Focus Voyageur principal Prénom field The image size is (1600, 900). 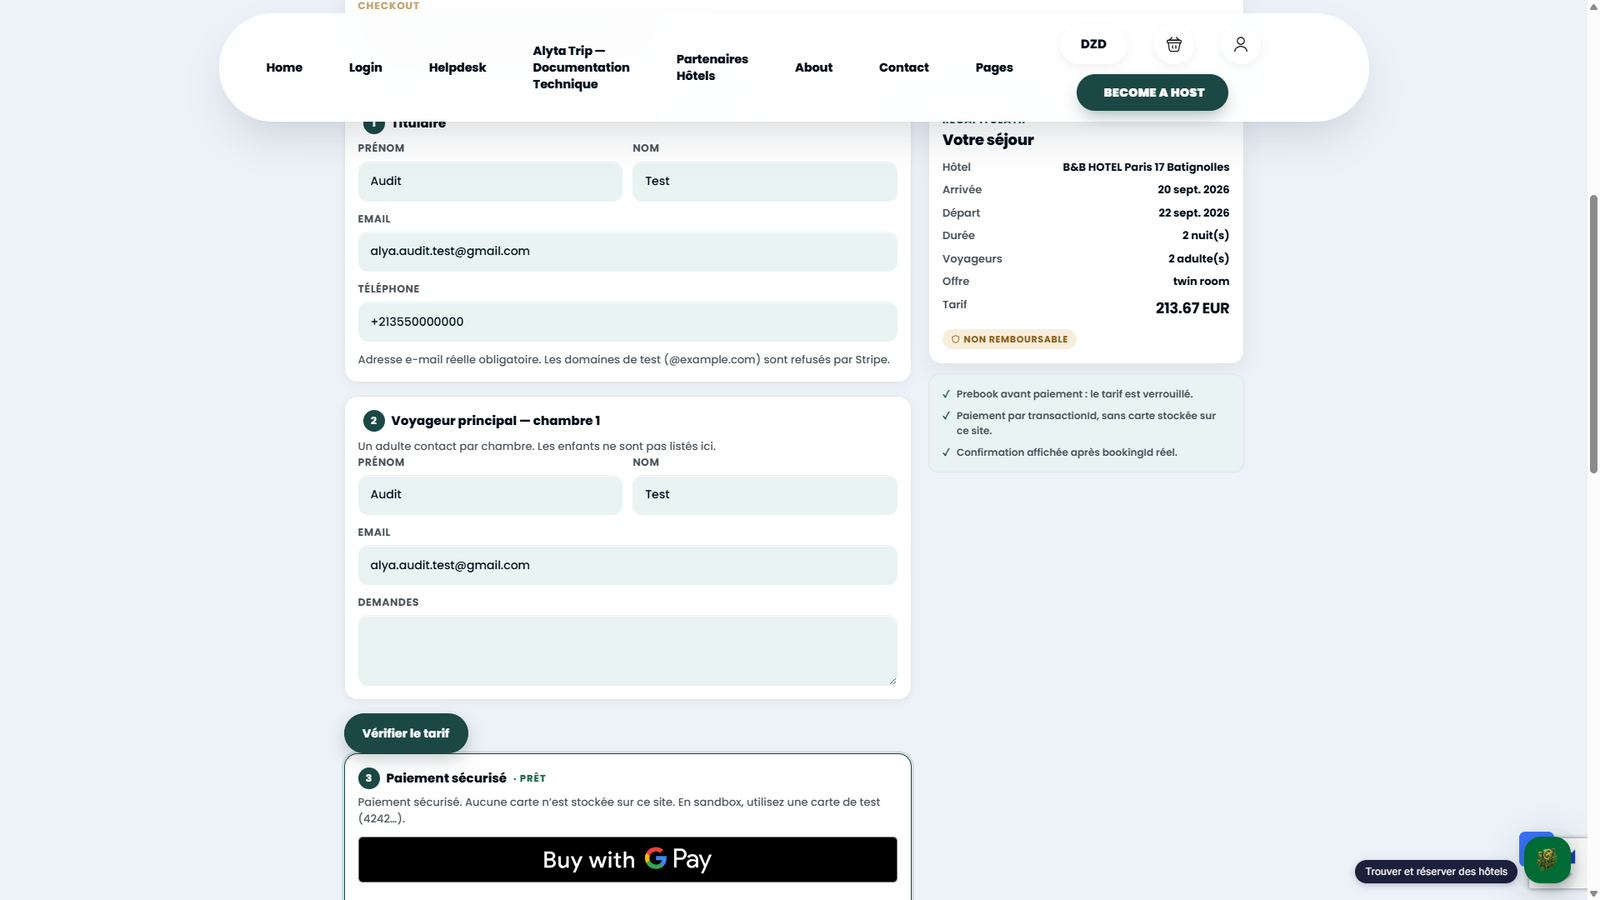click(x=490, y=495)
